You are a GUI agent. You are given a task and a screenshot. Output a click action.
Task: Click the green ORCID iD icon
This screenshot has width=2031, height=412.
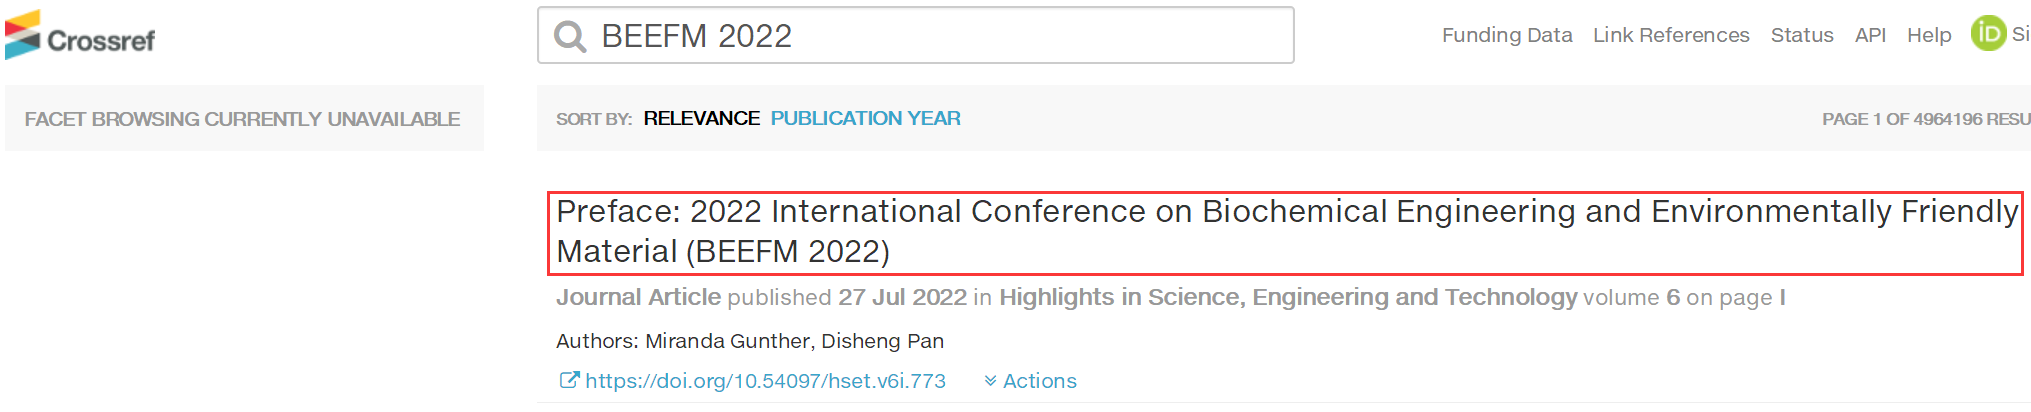click(x=1988, y=34)
